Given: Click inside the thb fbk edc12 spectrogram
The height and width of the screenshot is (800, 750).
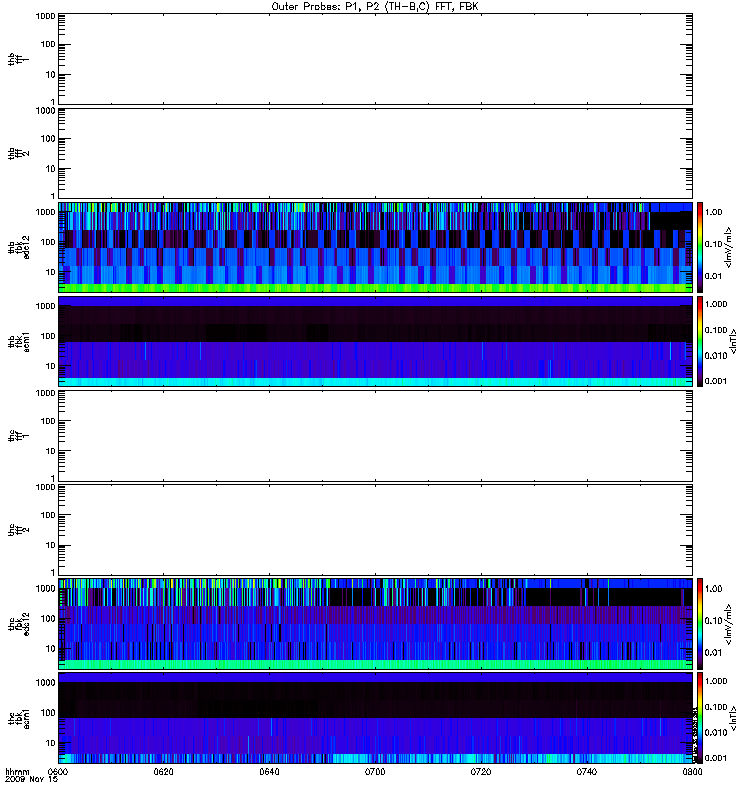Looking at the screenshot, I should (x=375, y=247).
